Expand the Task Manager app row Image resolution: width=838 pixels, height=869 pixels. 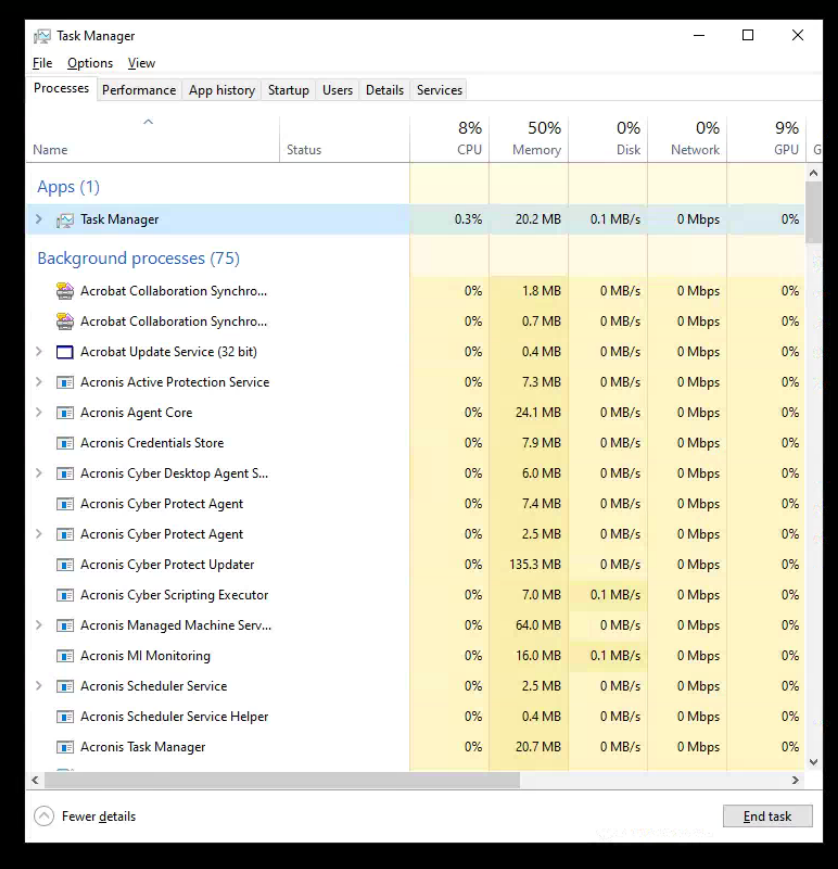[x=39, y=219]
